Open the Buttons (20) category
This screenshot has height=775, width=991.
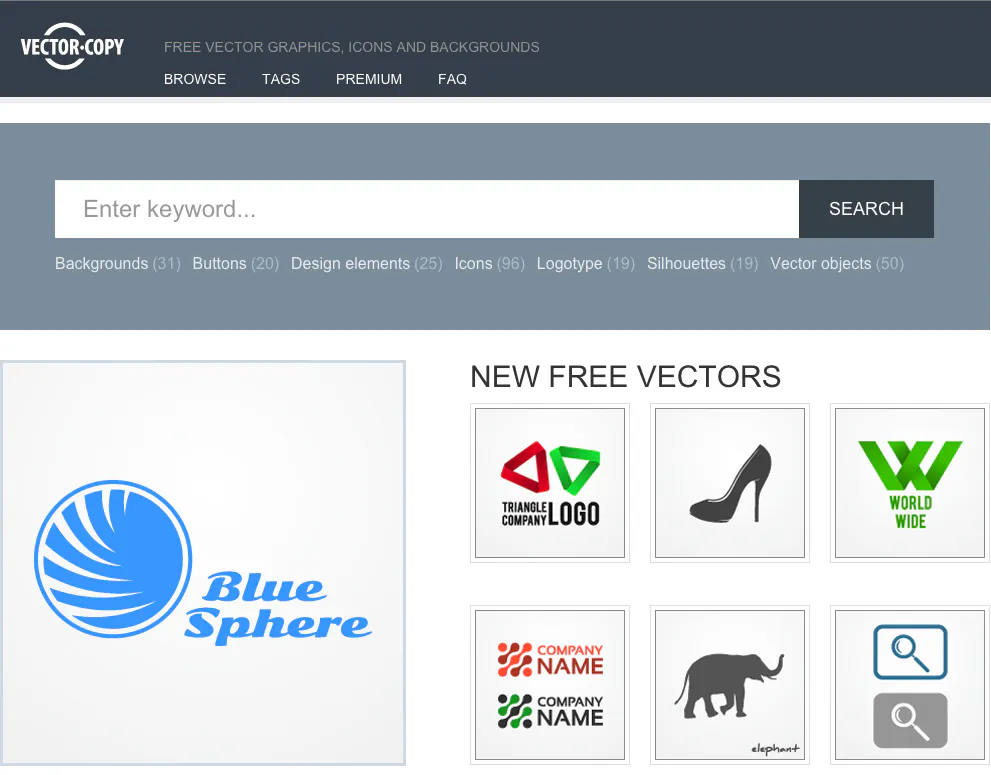[235, 264]
